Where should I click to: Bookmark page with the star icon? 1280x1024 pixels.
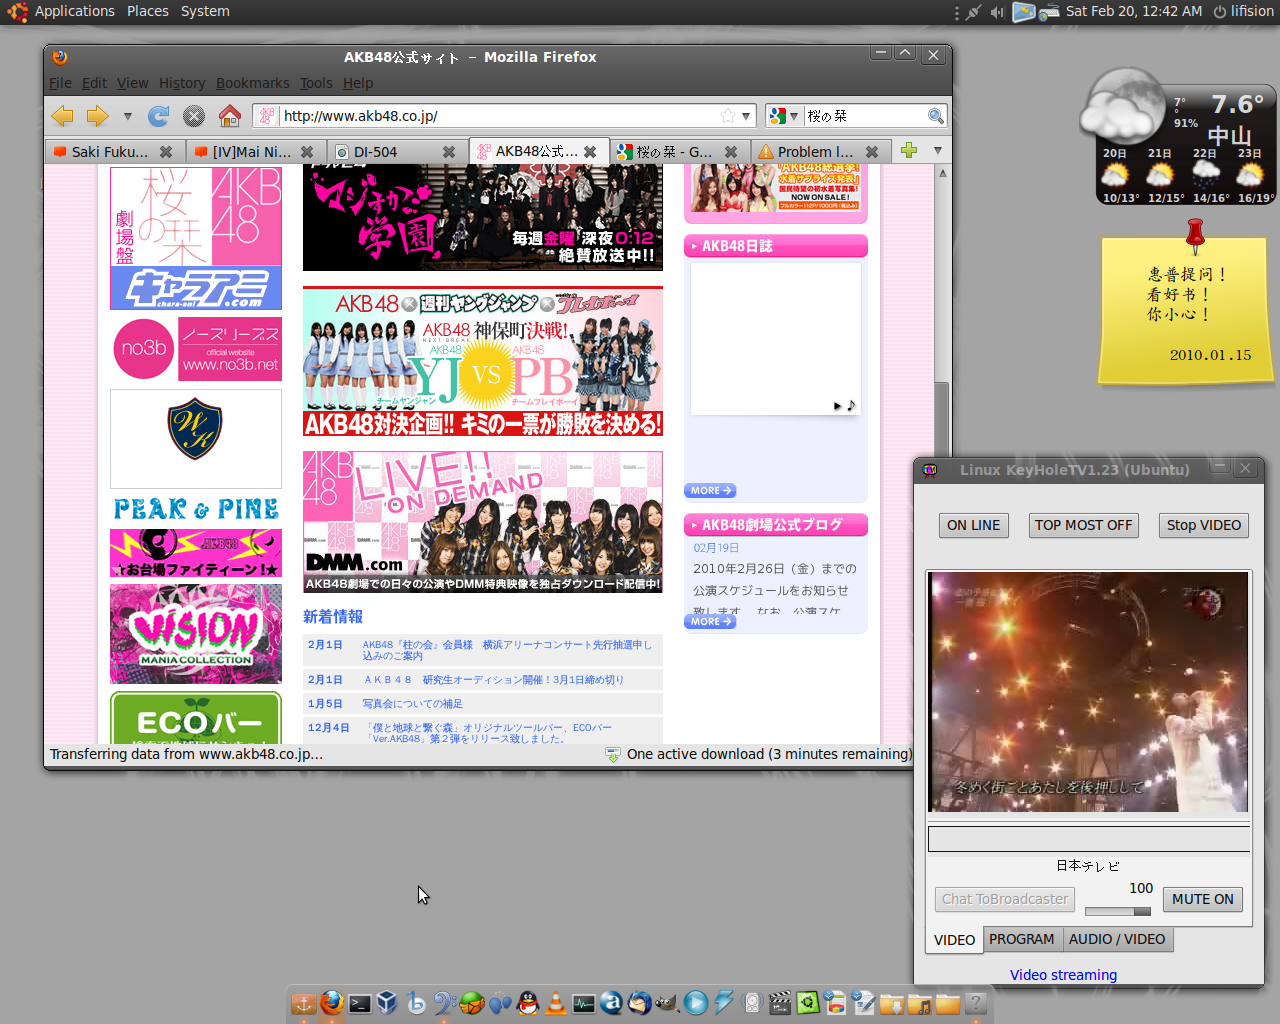728,116
